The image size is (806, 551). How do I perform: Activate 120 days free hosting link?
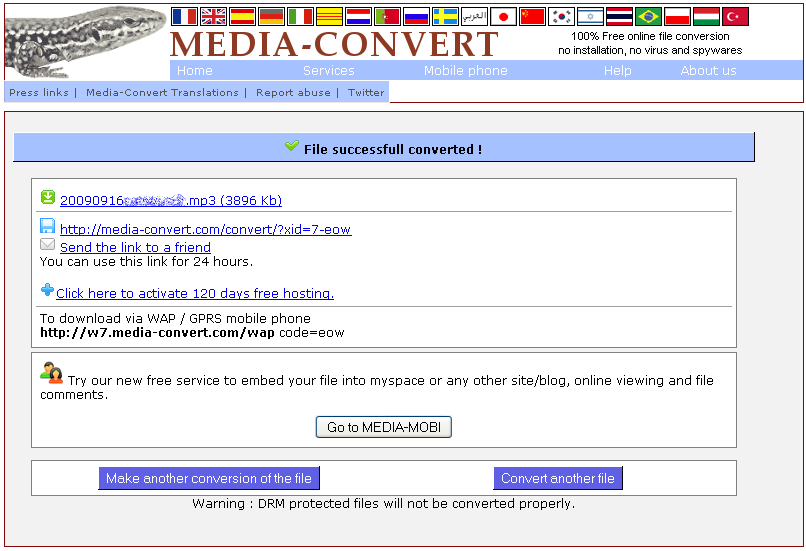[195, 293]
